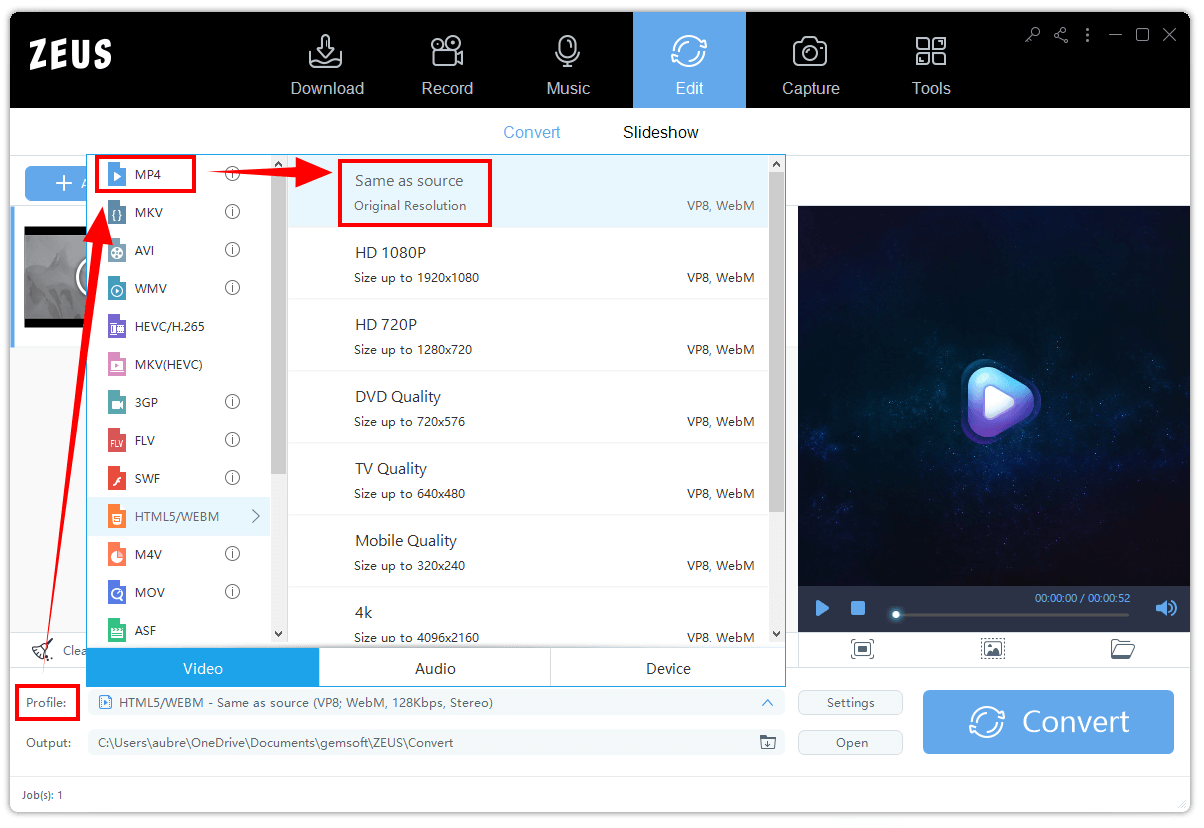Open the Edit section

(x=689, y=60)
